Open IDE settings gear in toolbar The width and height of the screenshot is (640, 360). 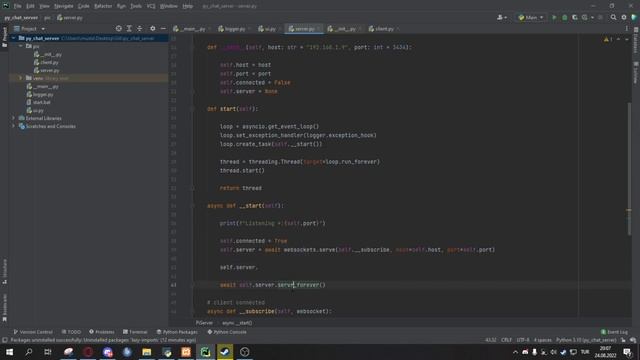tap(624, 18)
